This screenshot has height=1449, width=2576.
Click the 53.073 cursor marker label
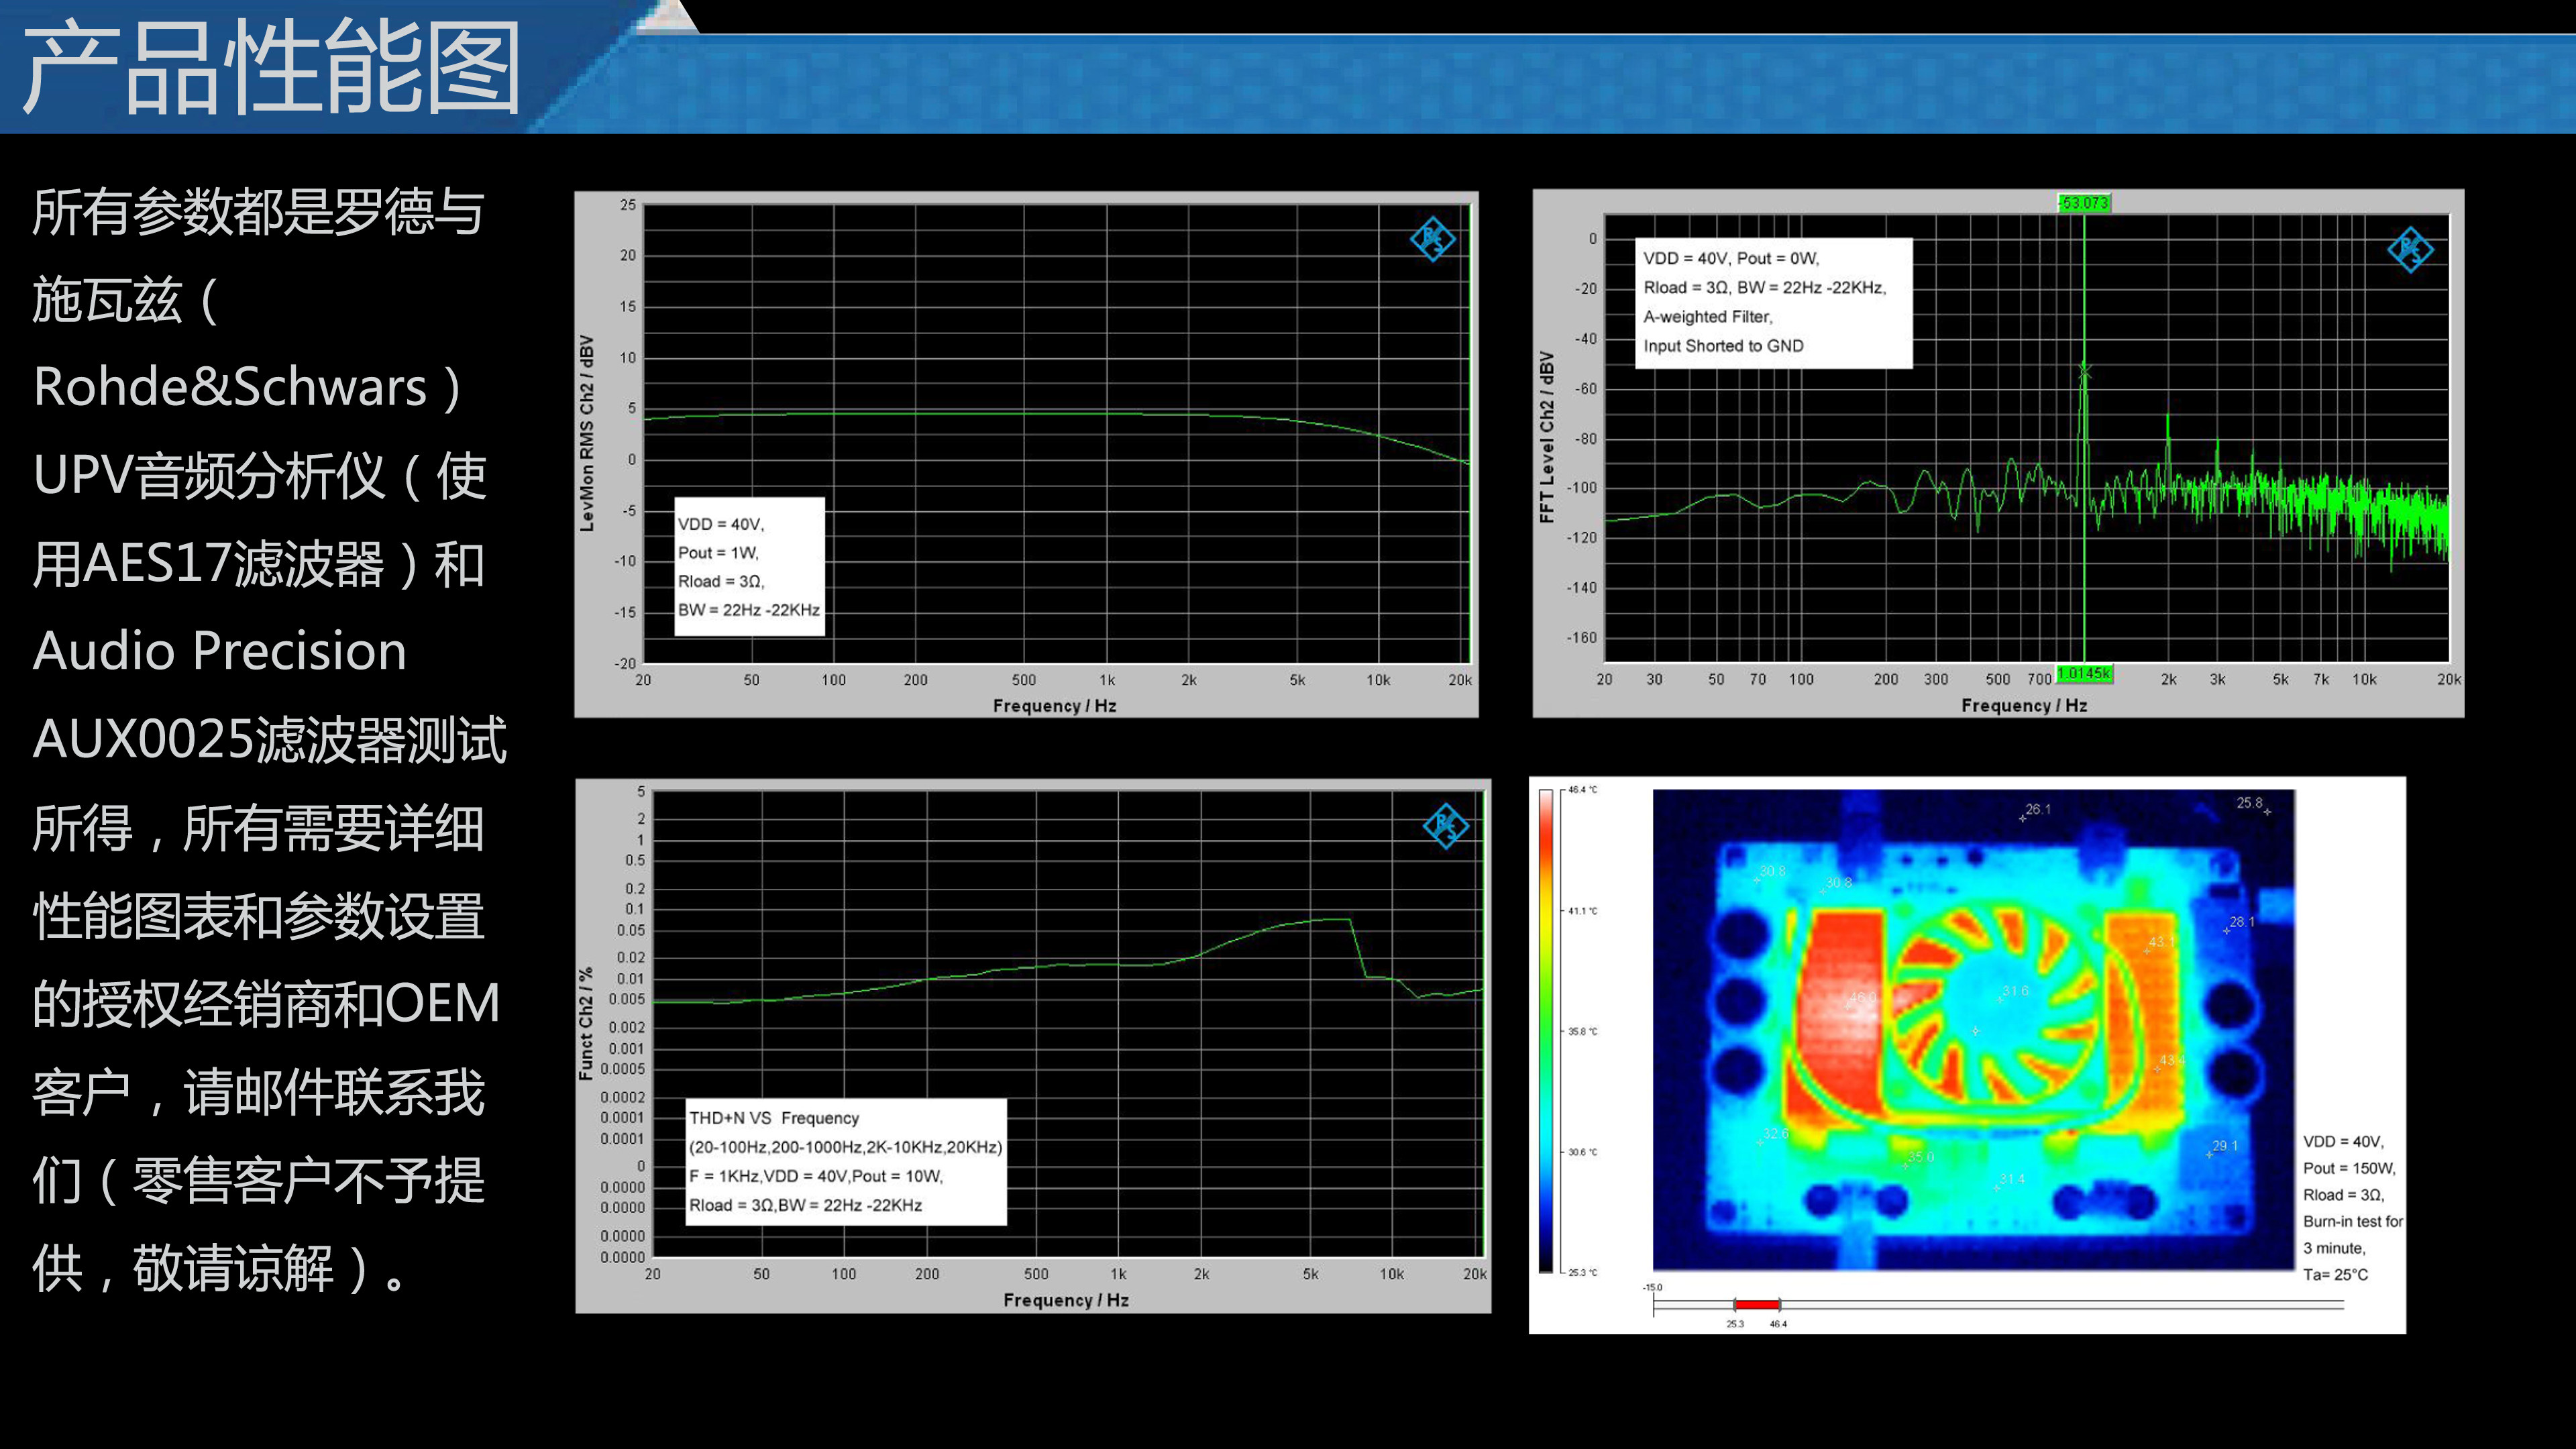click(2084, 203)
